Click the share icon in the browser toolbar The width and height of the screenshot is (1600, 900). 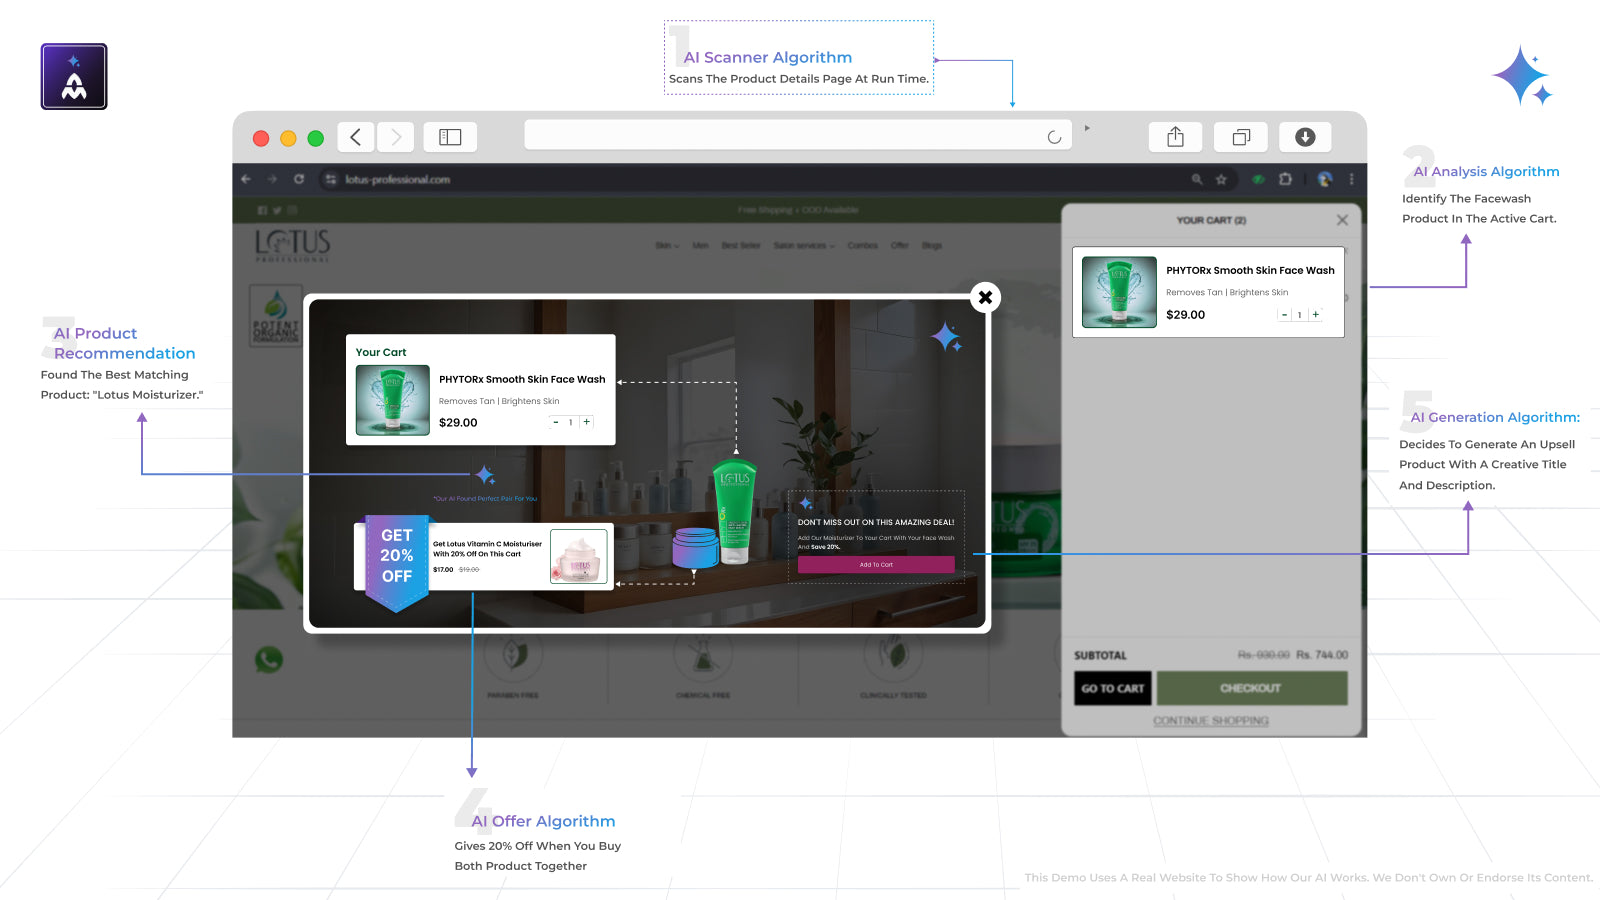[1175, 137]
